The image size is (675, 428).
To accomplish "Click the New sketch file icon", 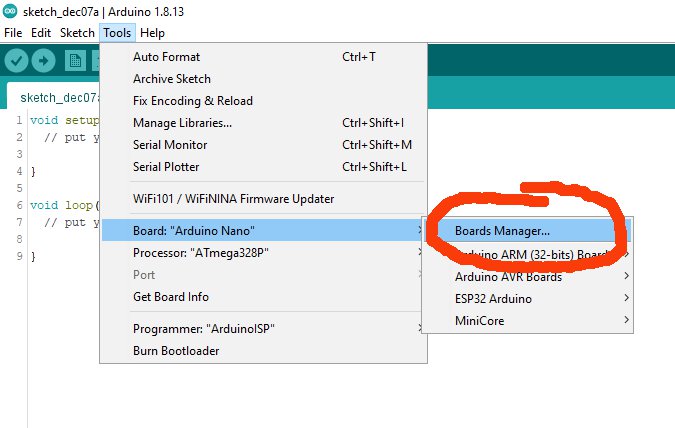I will pyautogui.click(x=75, y=61).
